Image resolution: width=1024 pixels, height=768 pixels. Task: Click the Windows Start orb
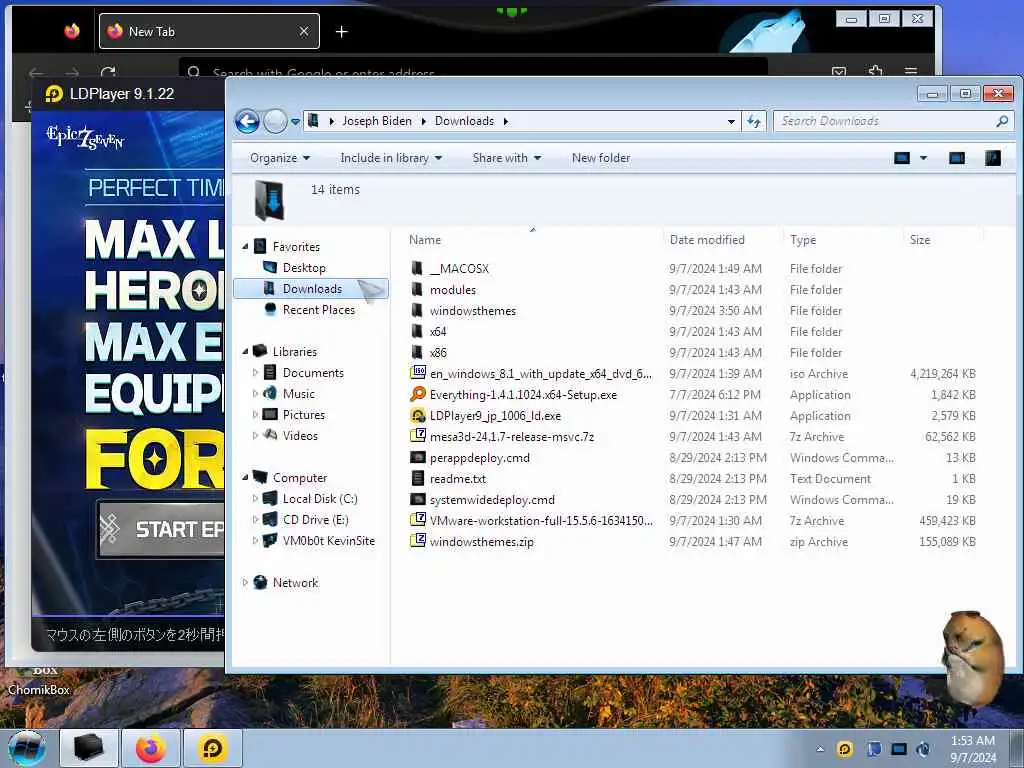(26, 748)
